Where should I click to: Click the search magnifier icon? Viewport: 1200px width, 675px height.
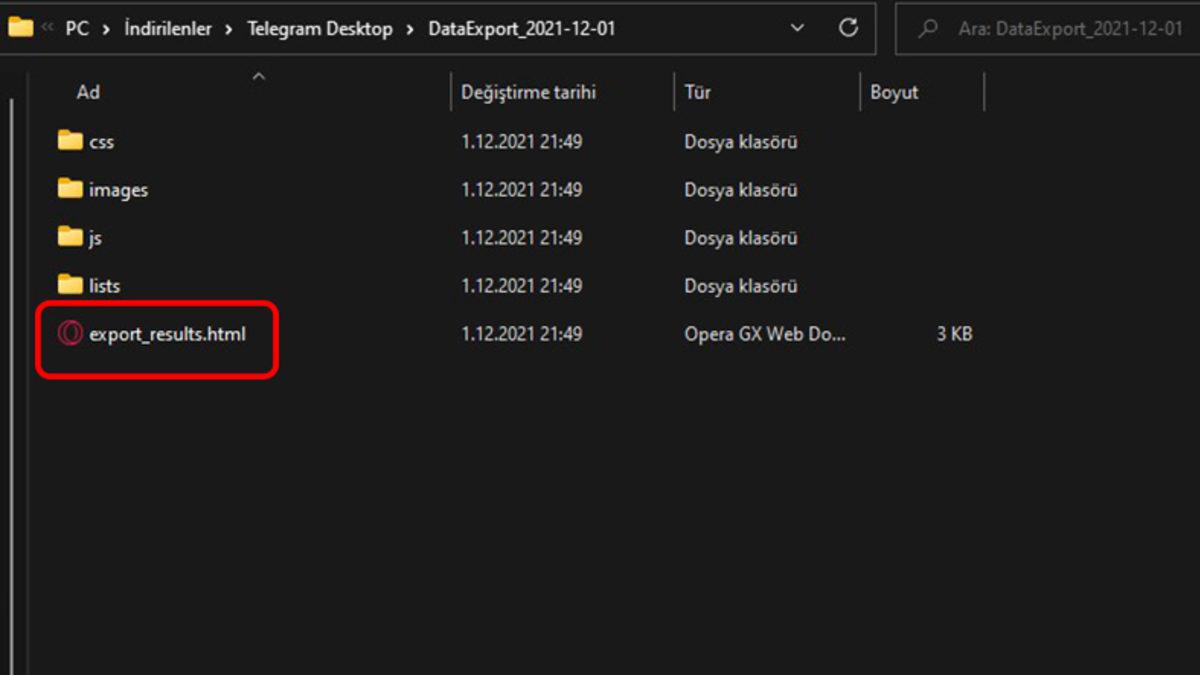928,28
